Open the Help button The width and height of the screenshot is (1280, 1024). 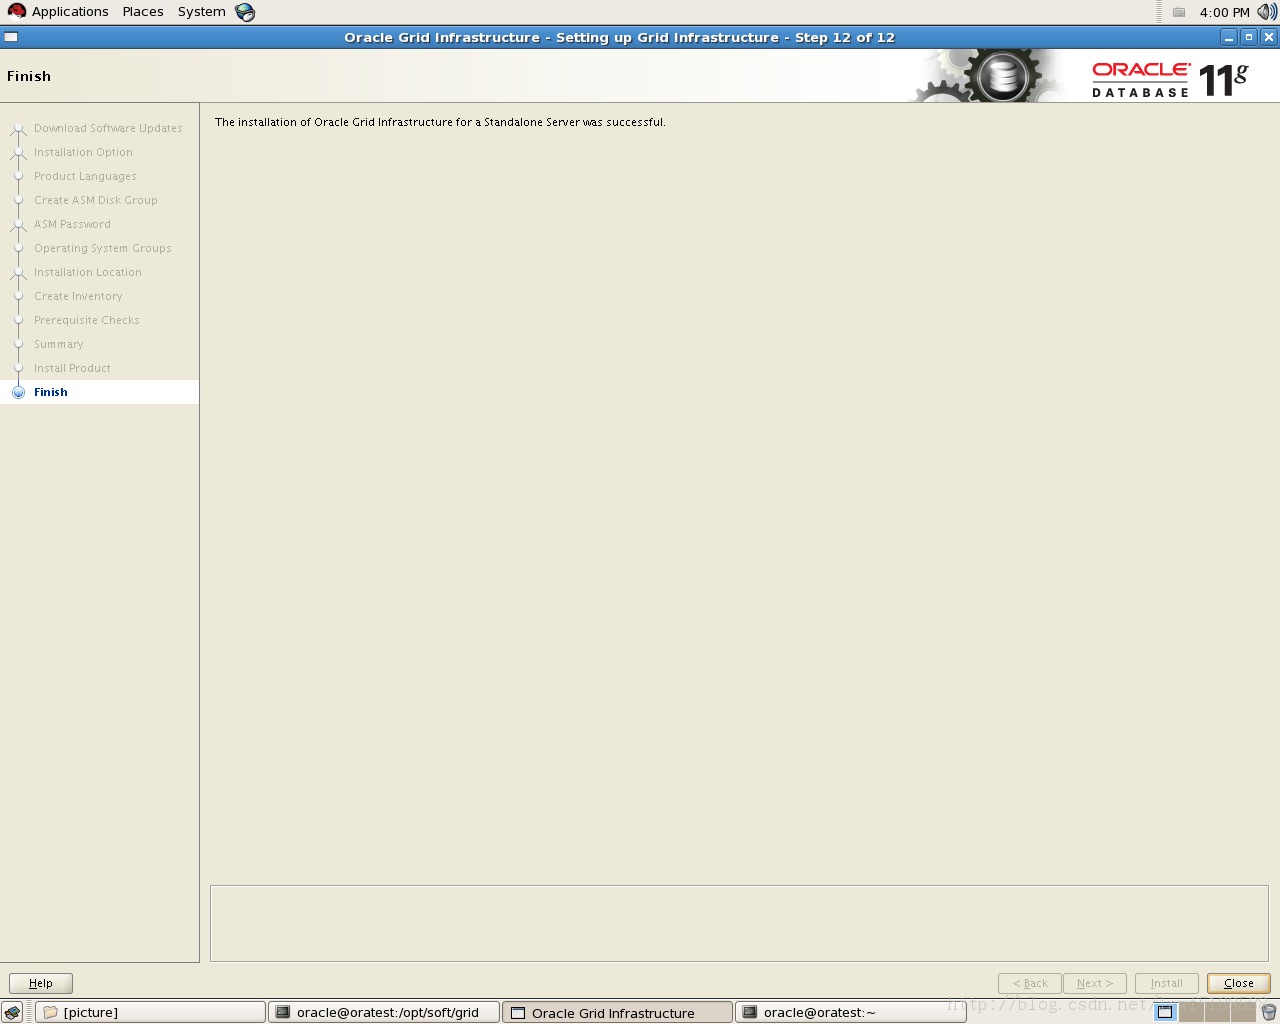point(41,983)
